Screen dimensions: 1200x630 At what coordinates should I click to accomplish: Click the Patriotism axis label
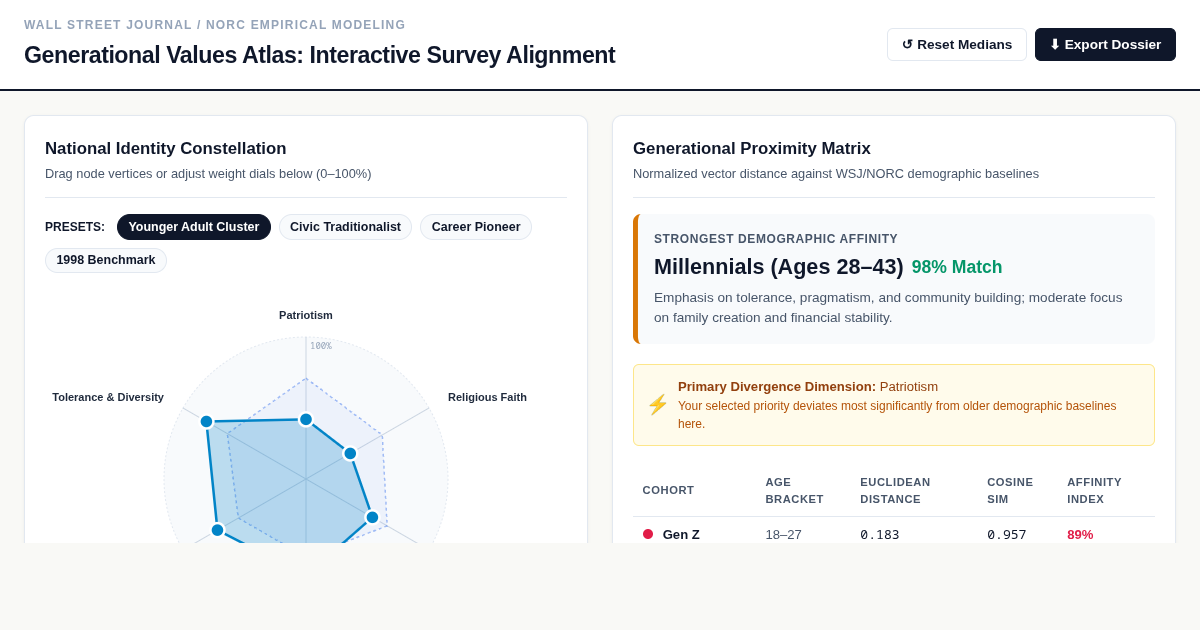tap(306, 315)
